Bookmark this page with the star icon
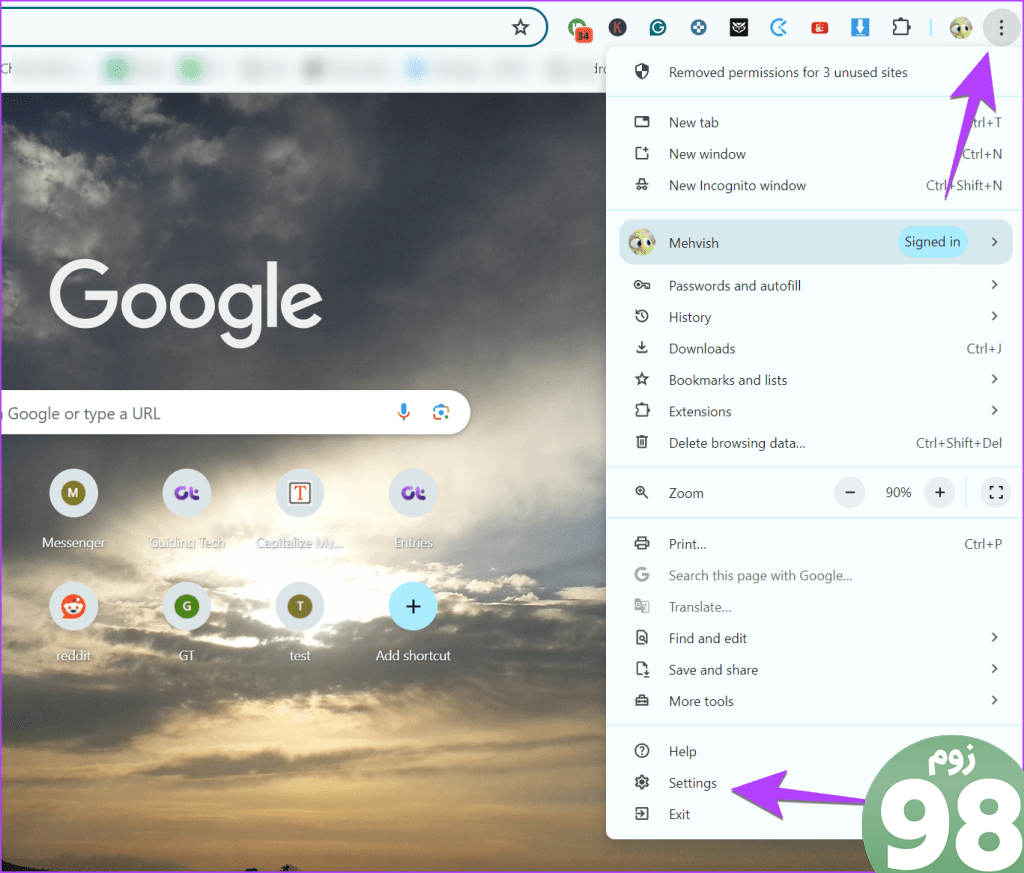1024x873 pixels. 520,27
